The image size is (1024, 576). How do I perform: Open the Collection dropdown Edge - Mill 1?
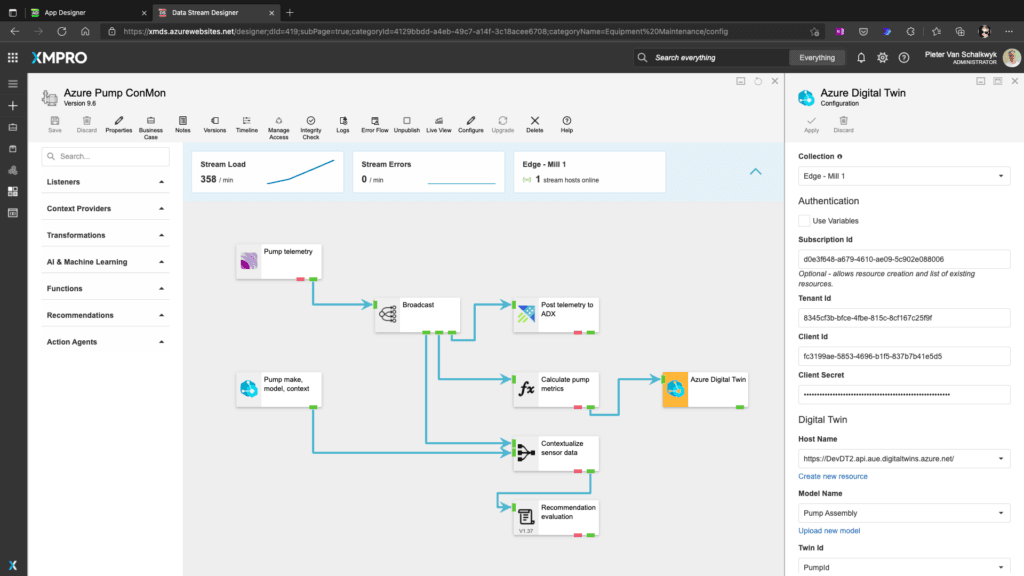point(904,176)
